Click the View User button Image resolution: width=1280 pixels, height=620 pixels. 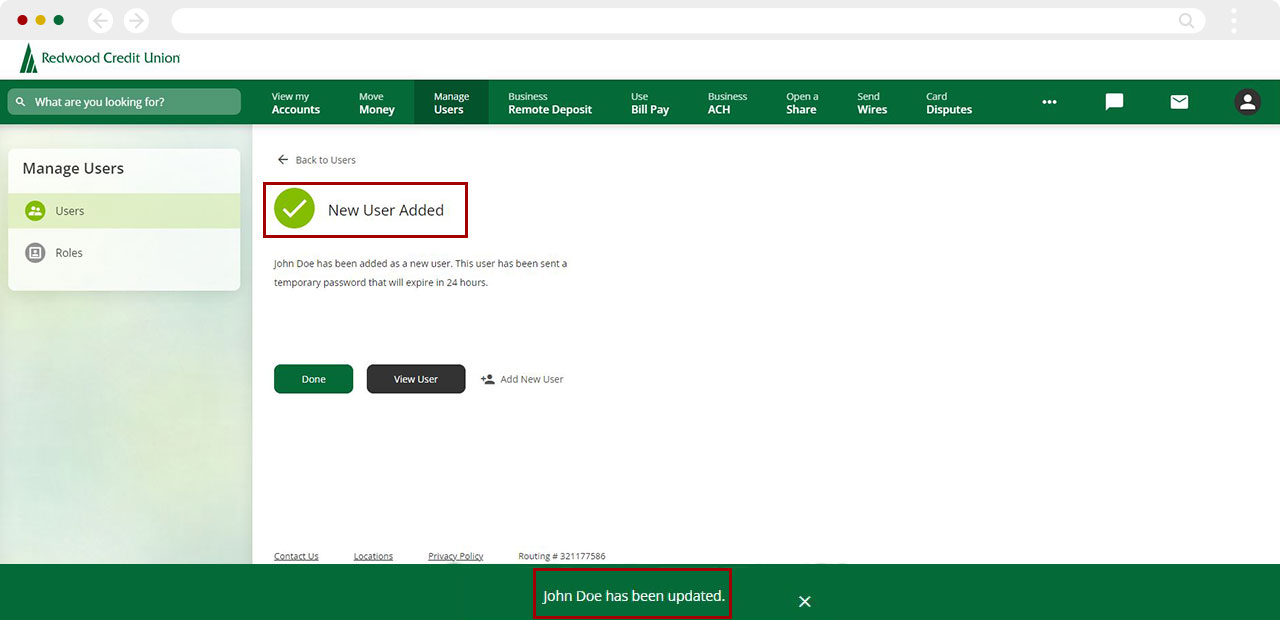(x=416, y=379)
